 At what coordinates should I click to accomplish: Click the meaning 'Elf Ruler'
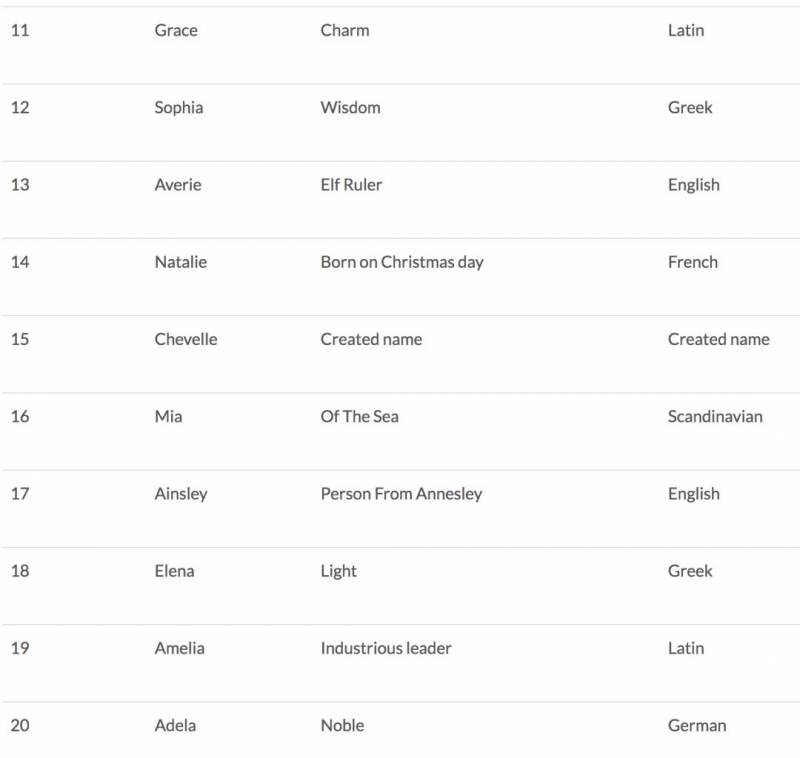[351, 185]
